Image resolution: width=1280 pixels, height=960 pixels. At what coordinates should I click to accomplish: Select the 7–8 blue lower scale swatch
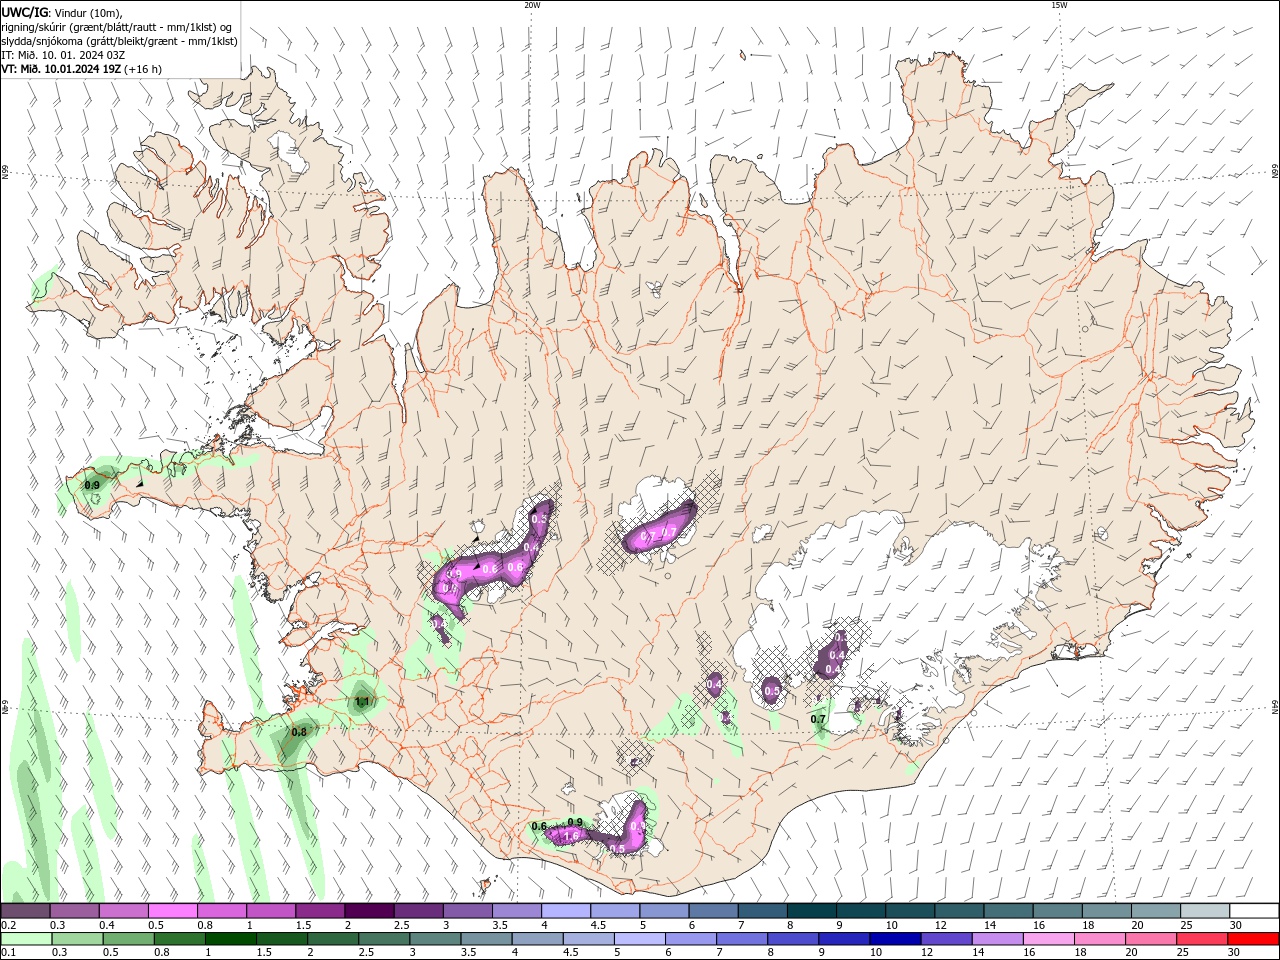[x=742, y=939]
